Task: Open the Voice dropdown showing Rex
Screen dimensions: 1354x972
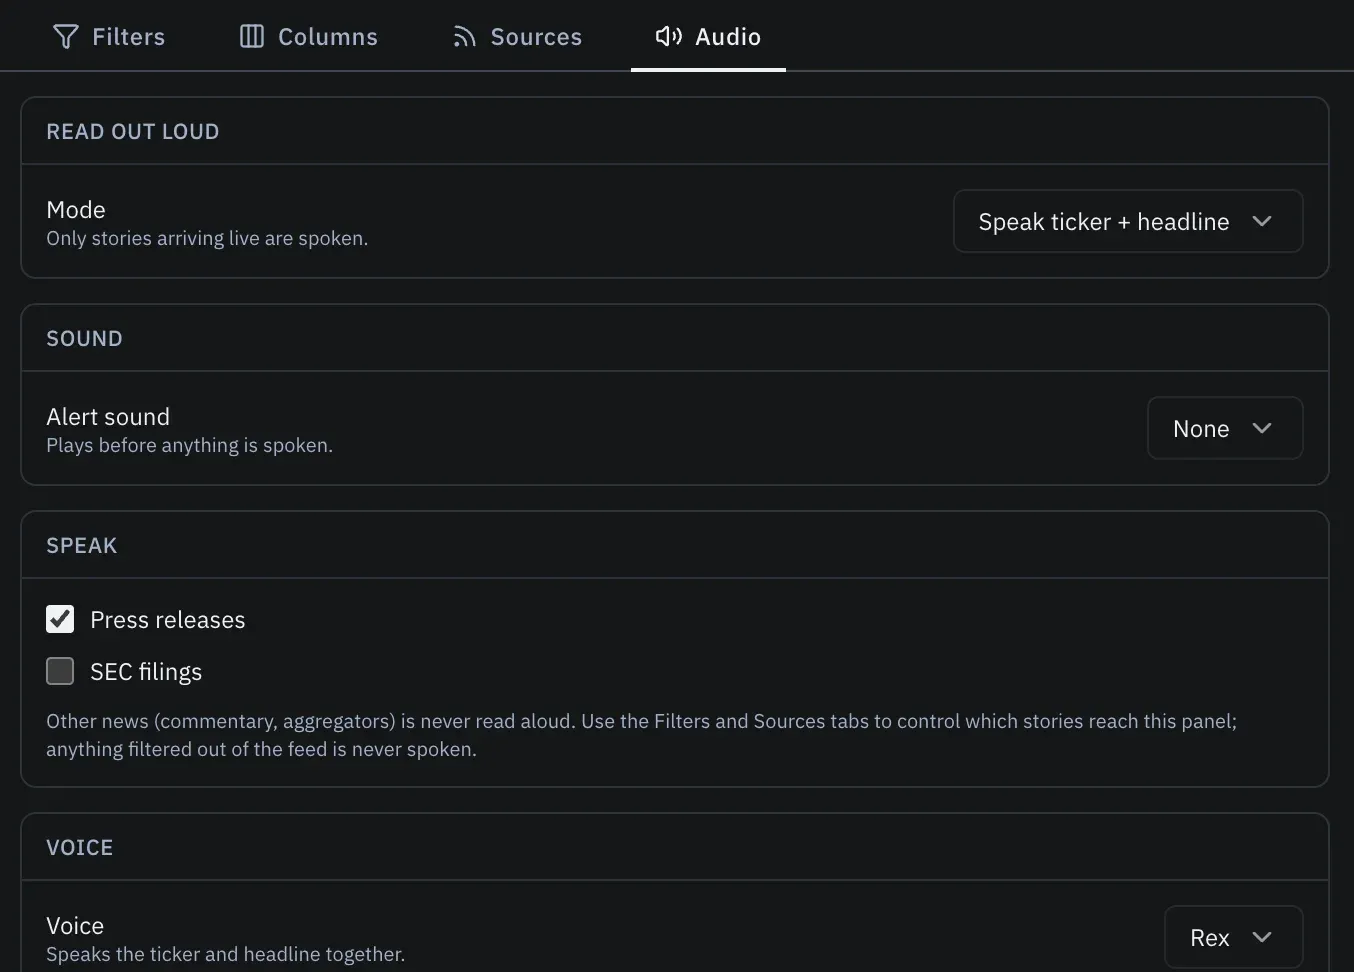Action: click(x=1234, y=937)
